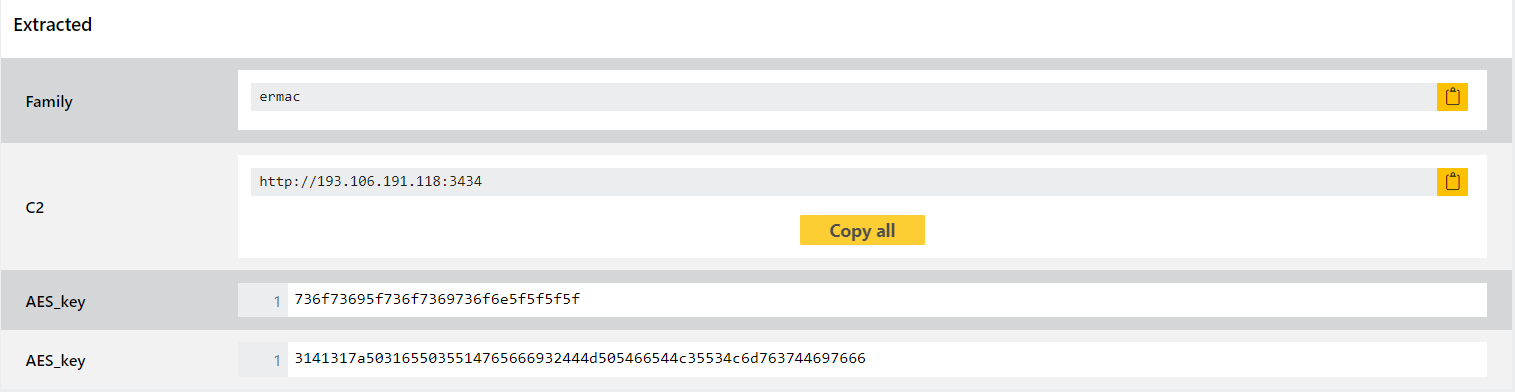This screenshot has width=1515, height=392.
Task: Click the Extracted section heading
Action: [x=53, y=25]
